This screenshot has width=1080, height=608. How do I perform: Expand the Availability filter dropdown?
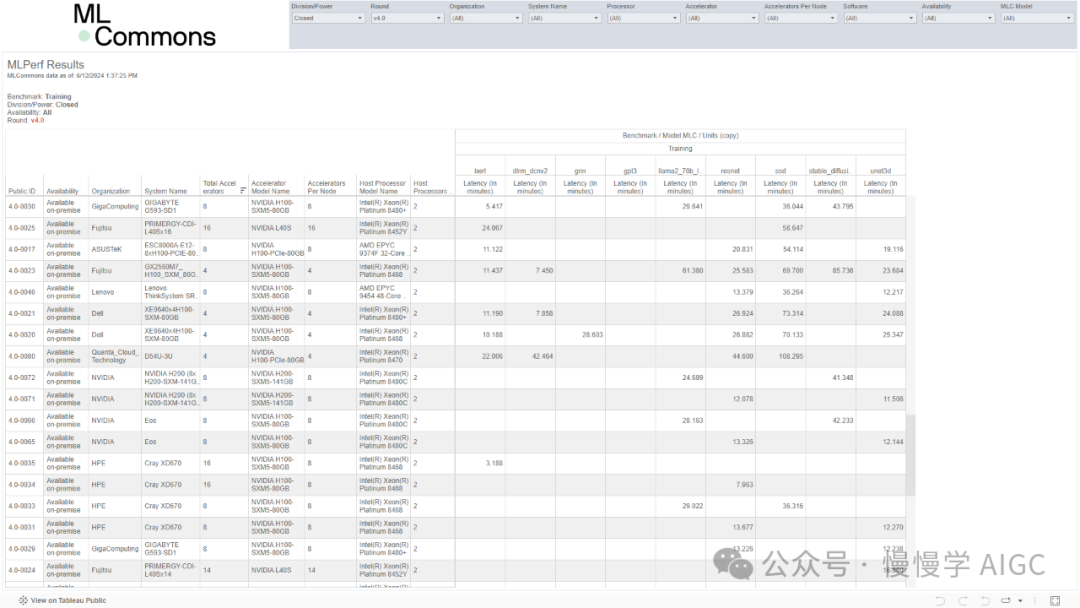pyautogui.click(x=958, y=19)
